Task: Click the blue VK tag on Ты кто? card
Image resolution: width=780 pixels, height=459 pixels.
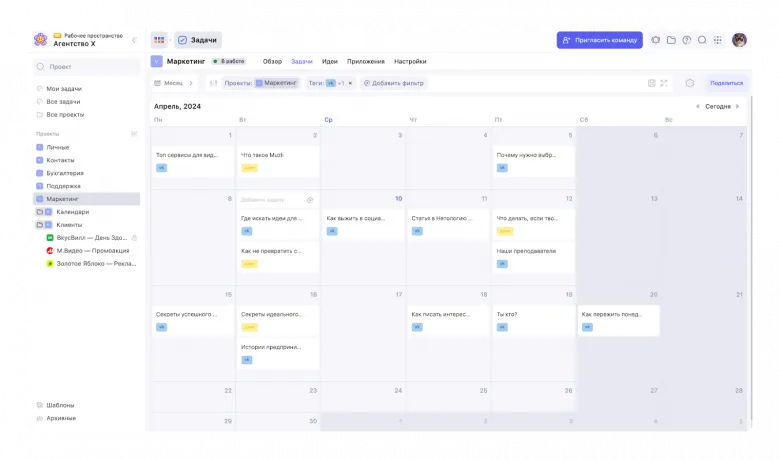Action: pyautogui.click(x=502, y=327)
